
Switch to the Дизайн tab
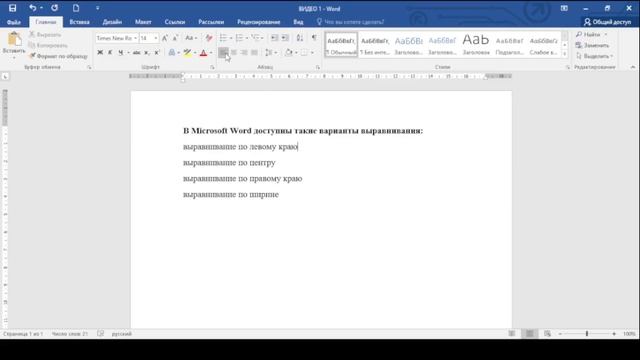coord(112,22)
